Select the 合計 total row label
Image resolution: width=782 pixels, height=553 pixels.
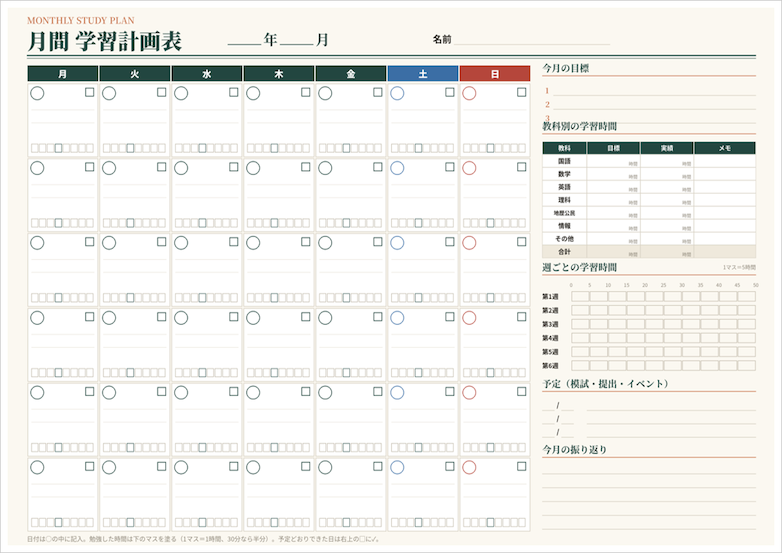point(565,252)
